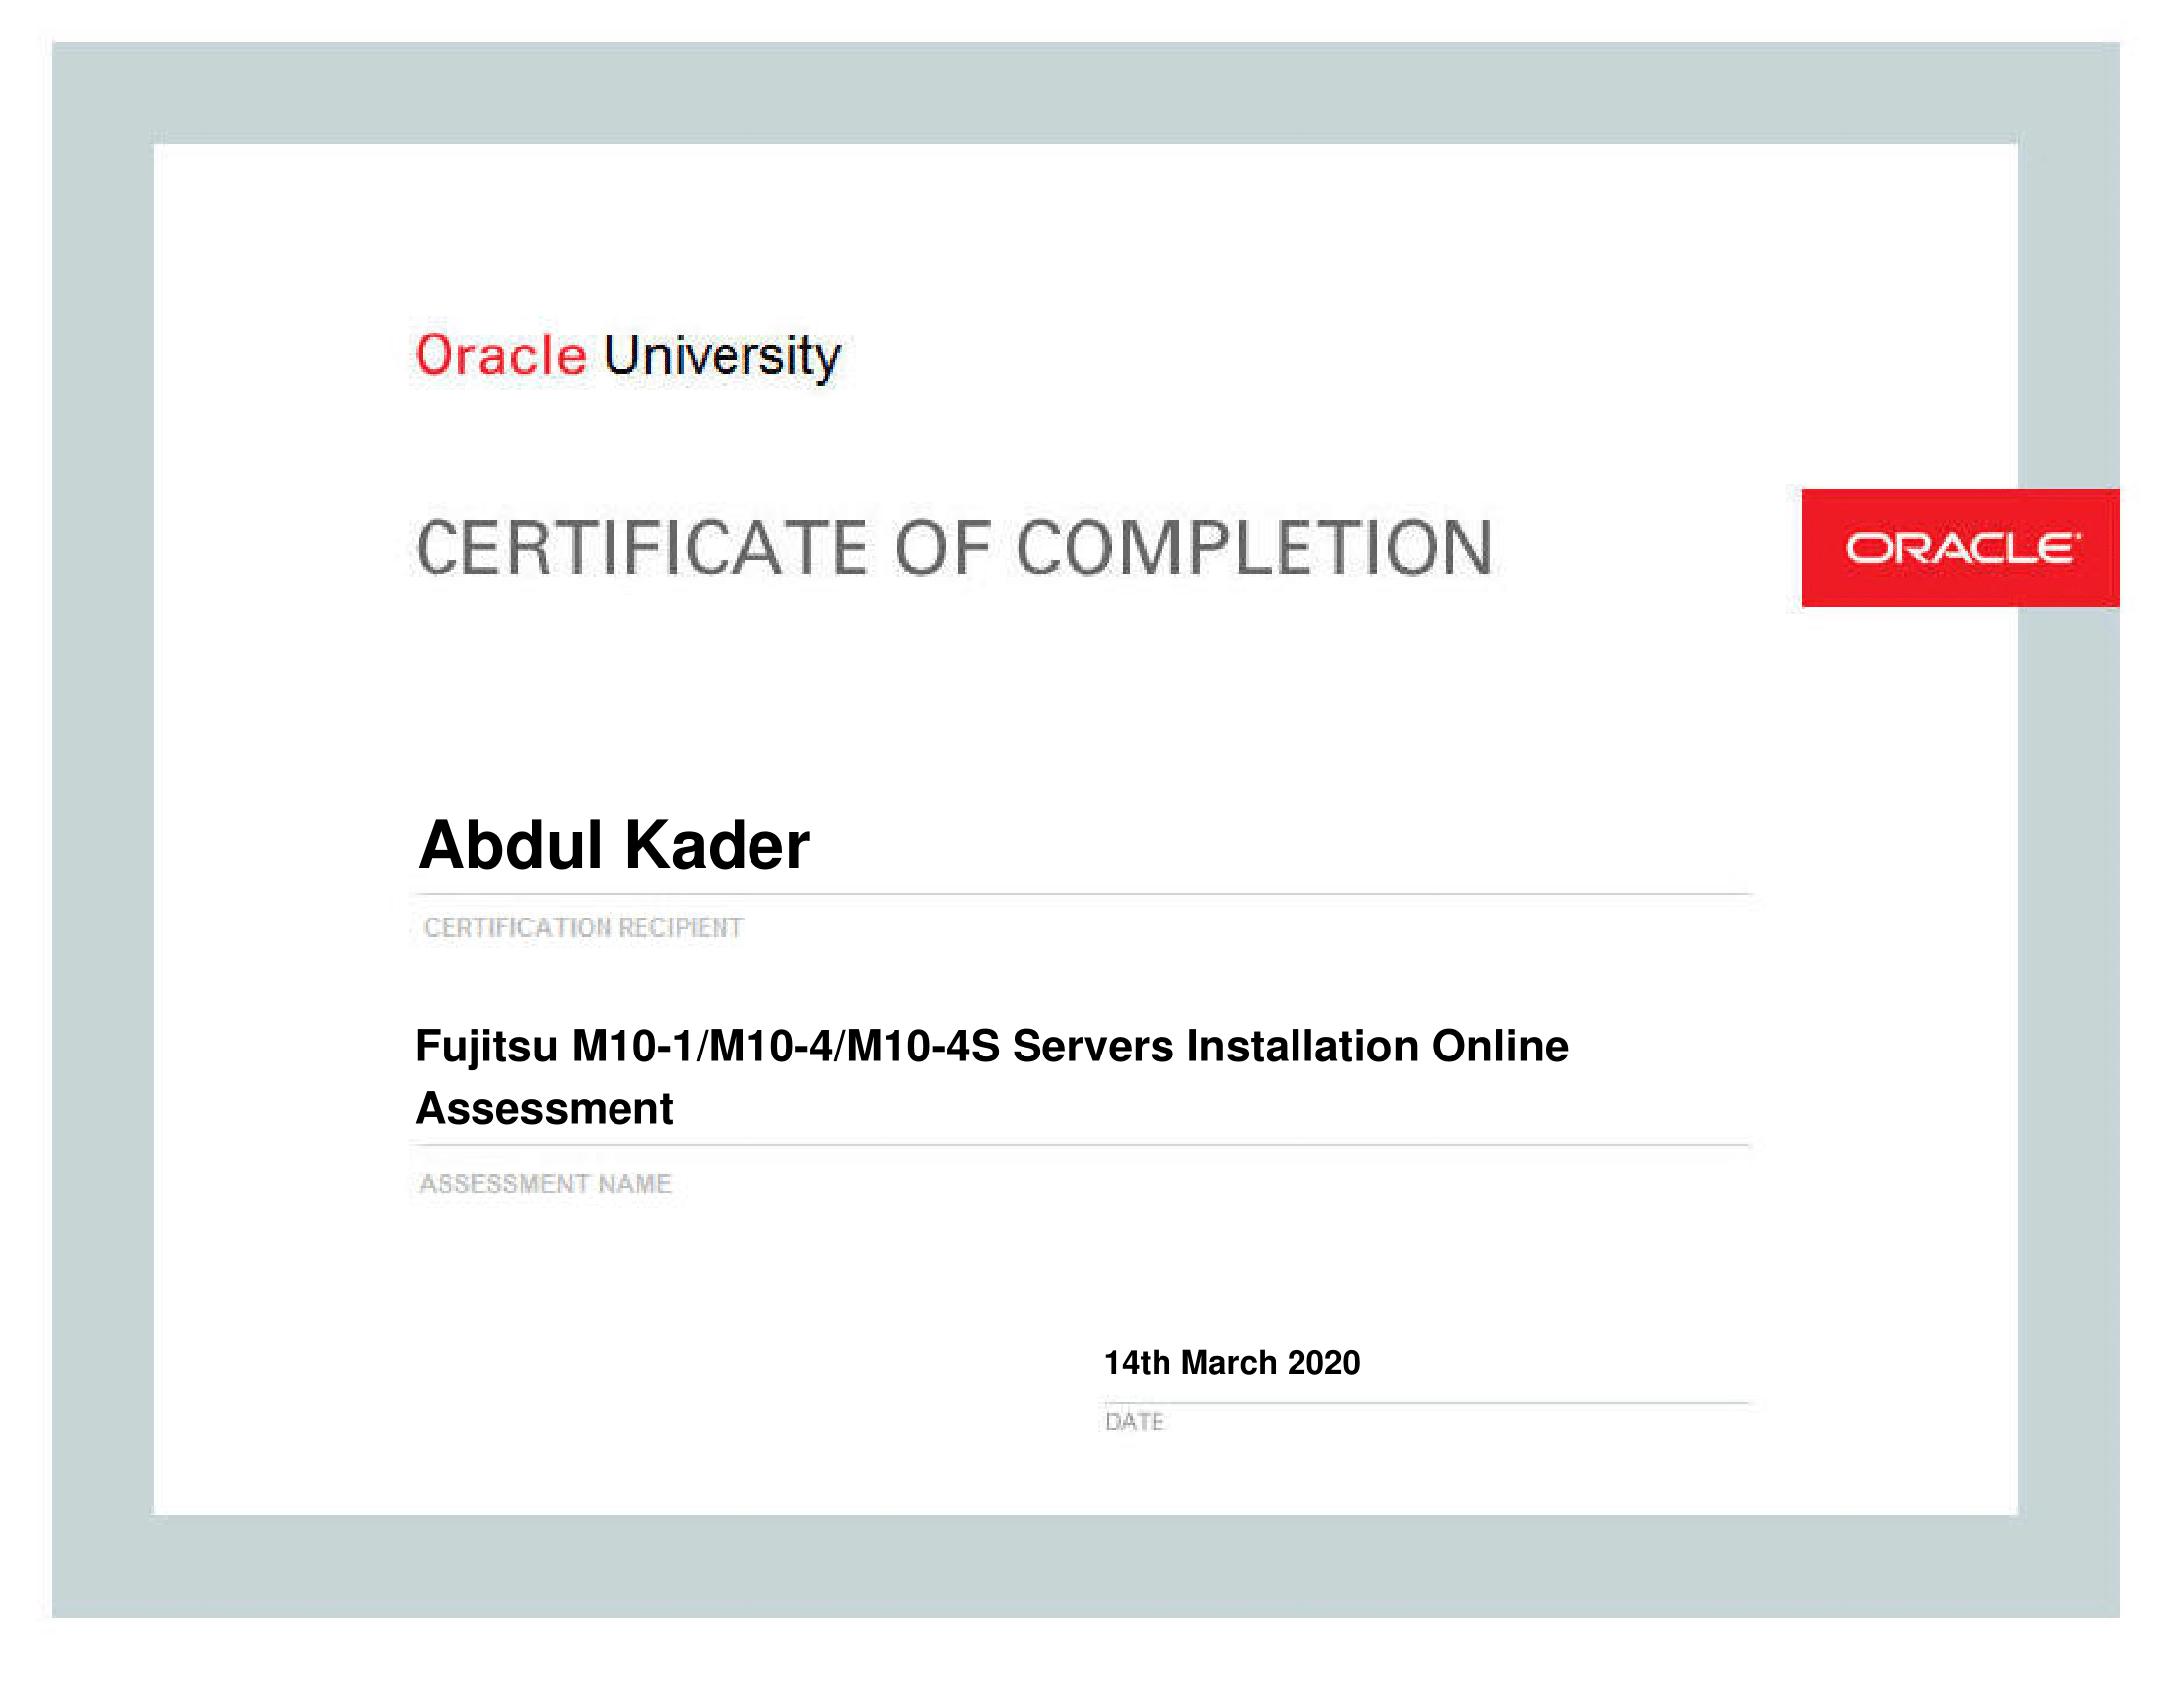
Task: Click the 'CERTIFICATION RECIPIENT' label
Action: point(583,928)
